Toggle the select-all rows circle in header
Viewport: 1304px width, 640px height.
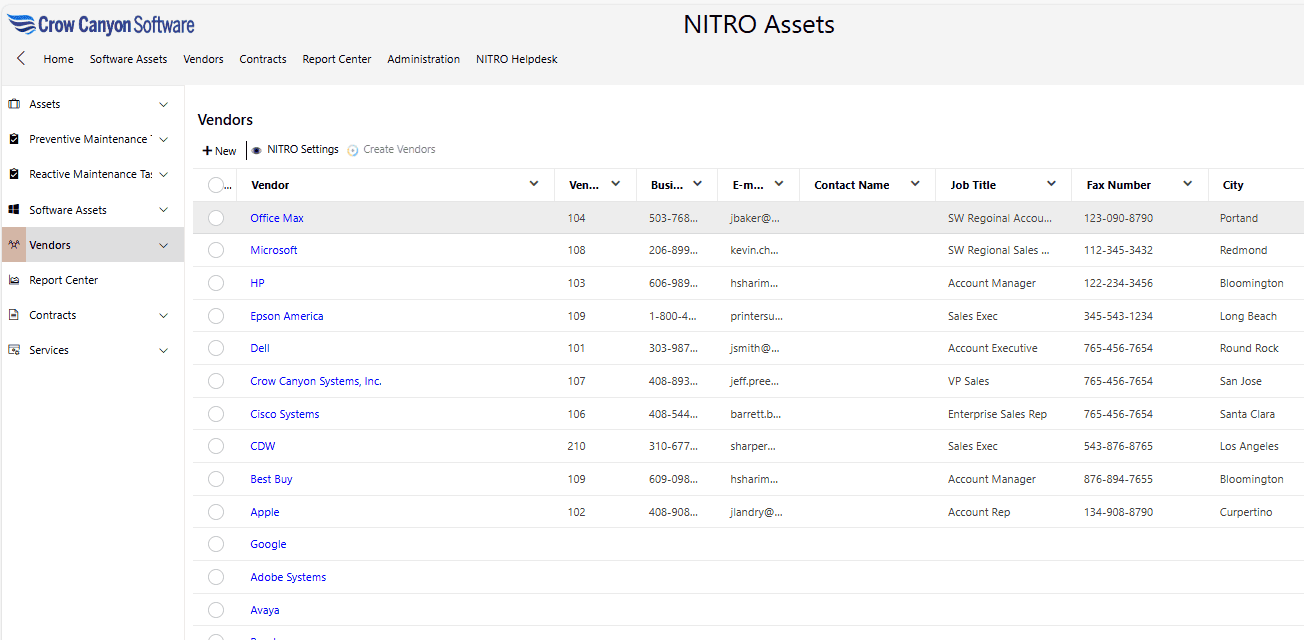point(216,185)
